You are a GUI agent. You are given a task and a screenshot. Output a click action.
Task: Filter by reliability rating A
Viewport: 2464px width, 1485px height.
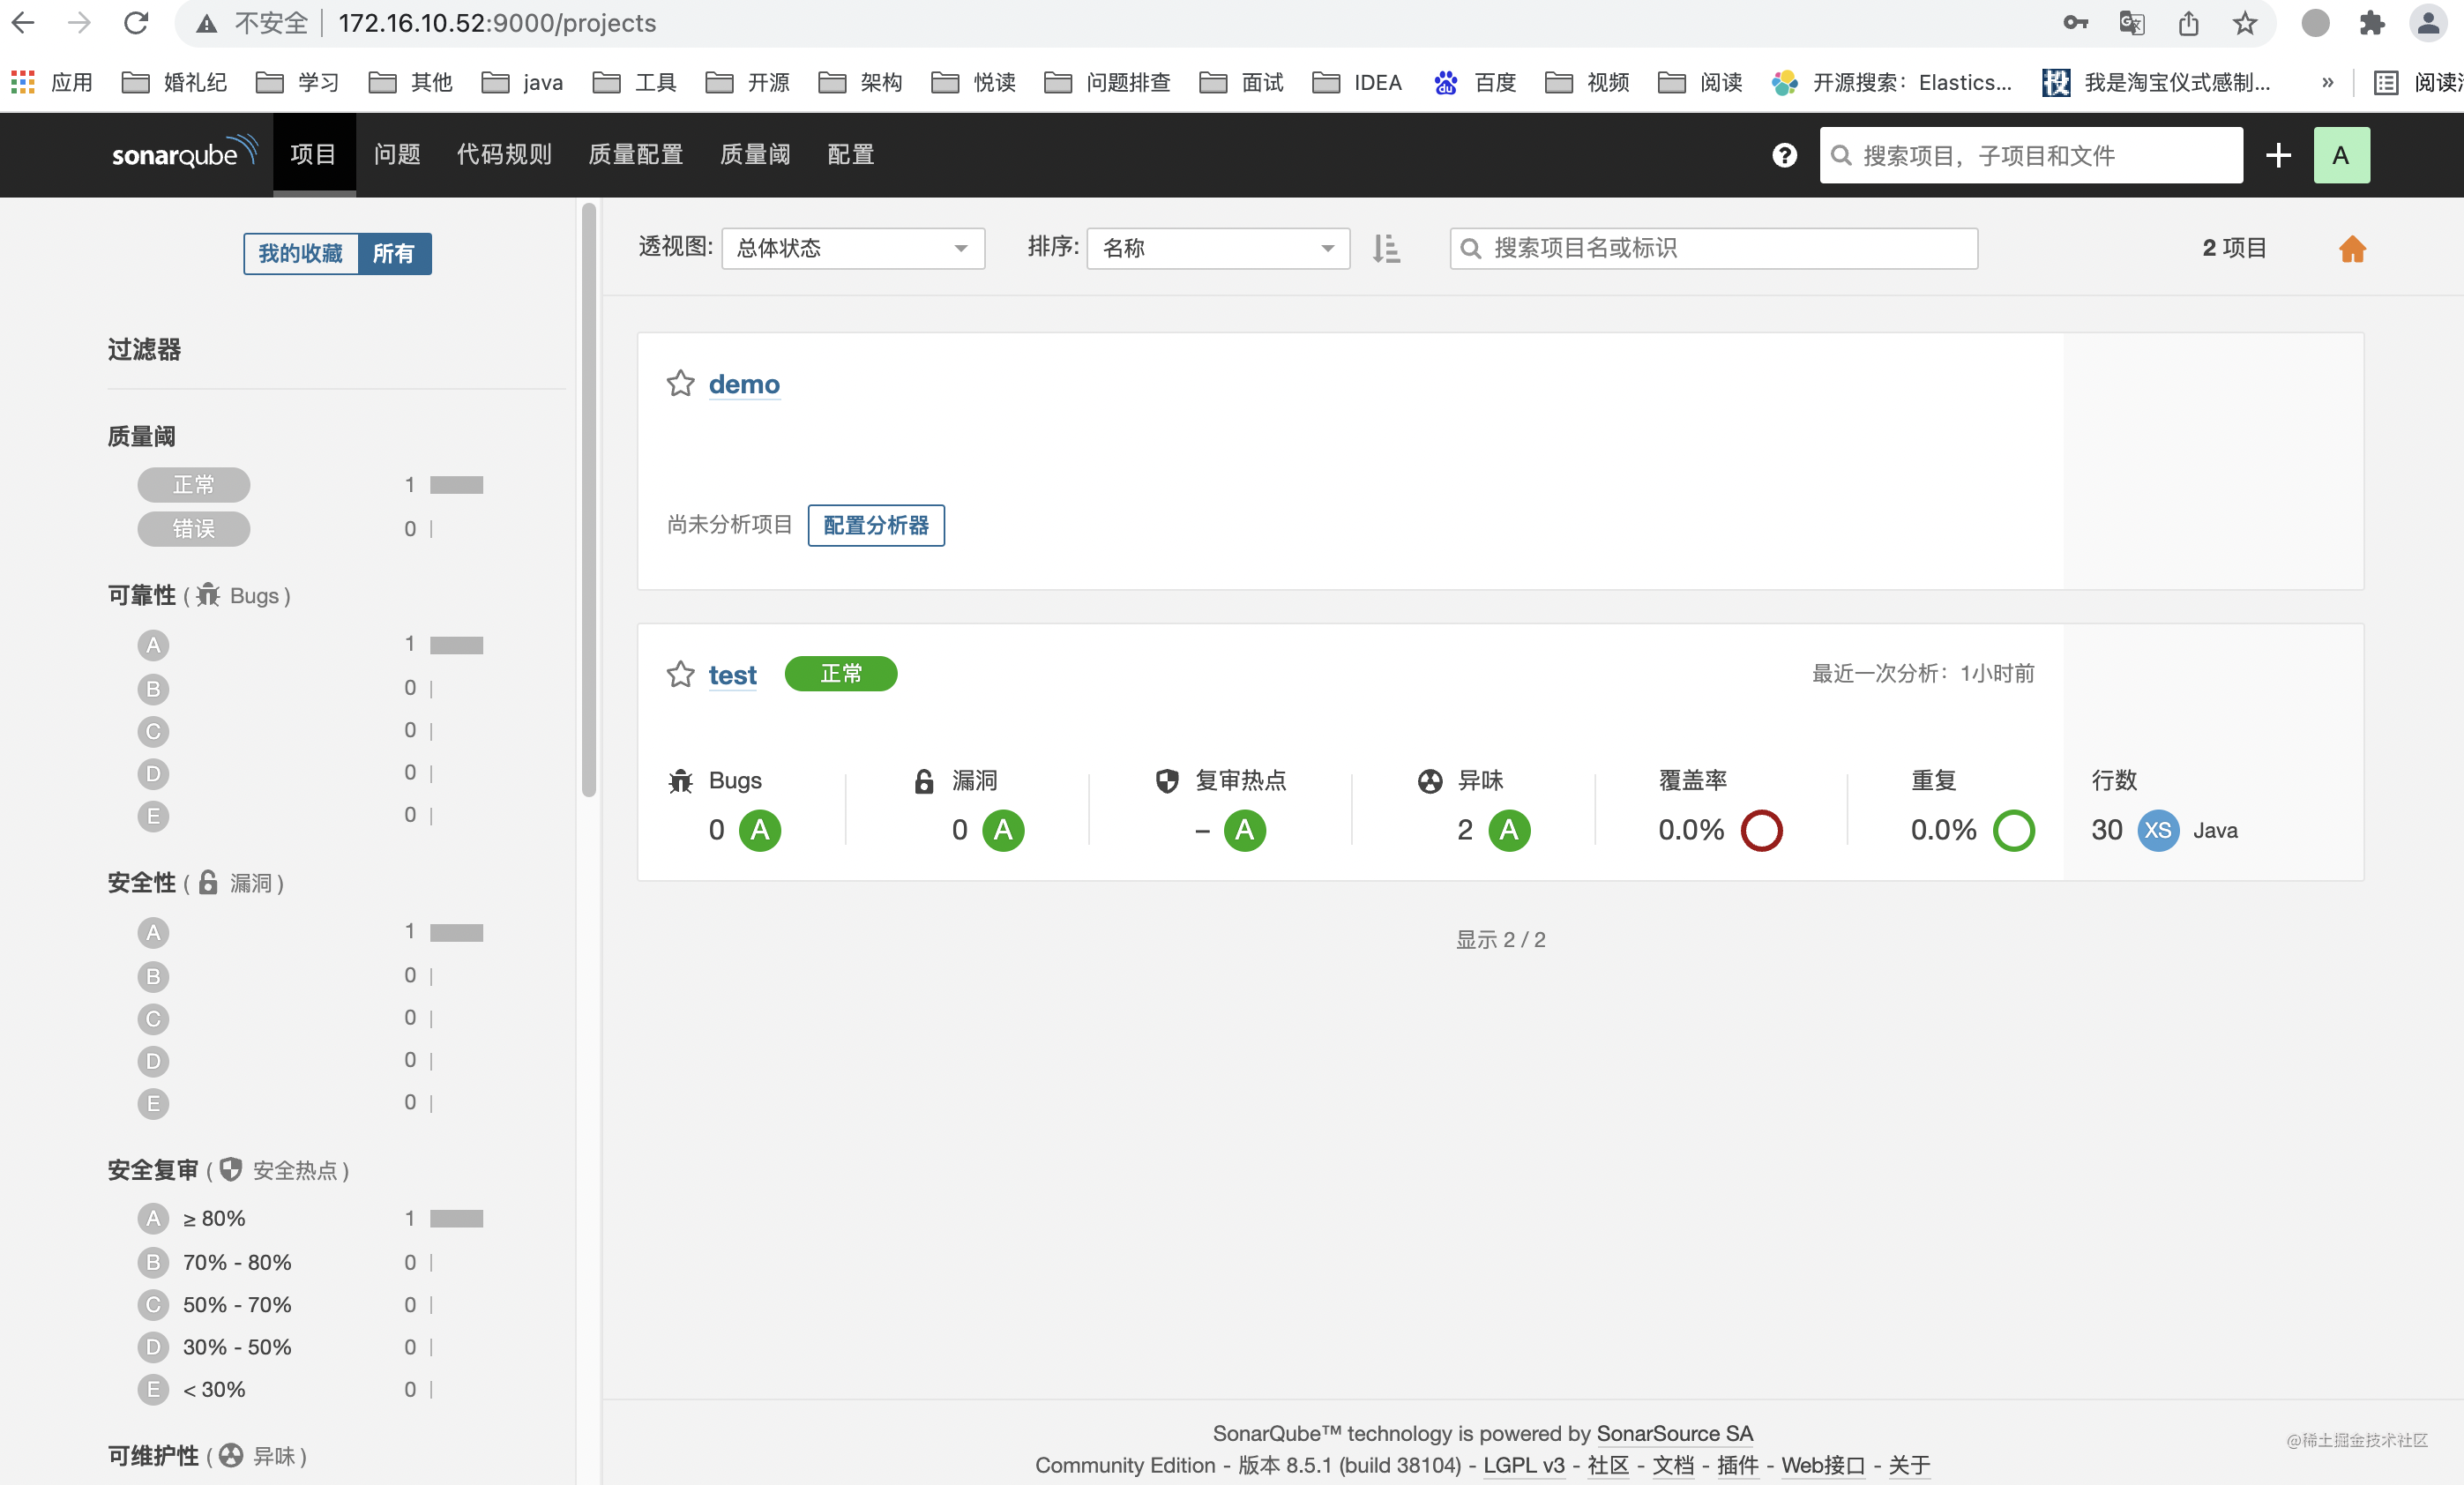[153, 645]
